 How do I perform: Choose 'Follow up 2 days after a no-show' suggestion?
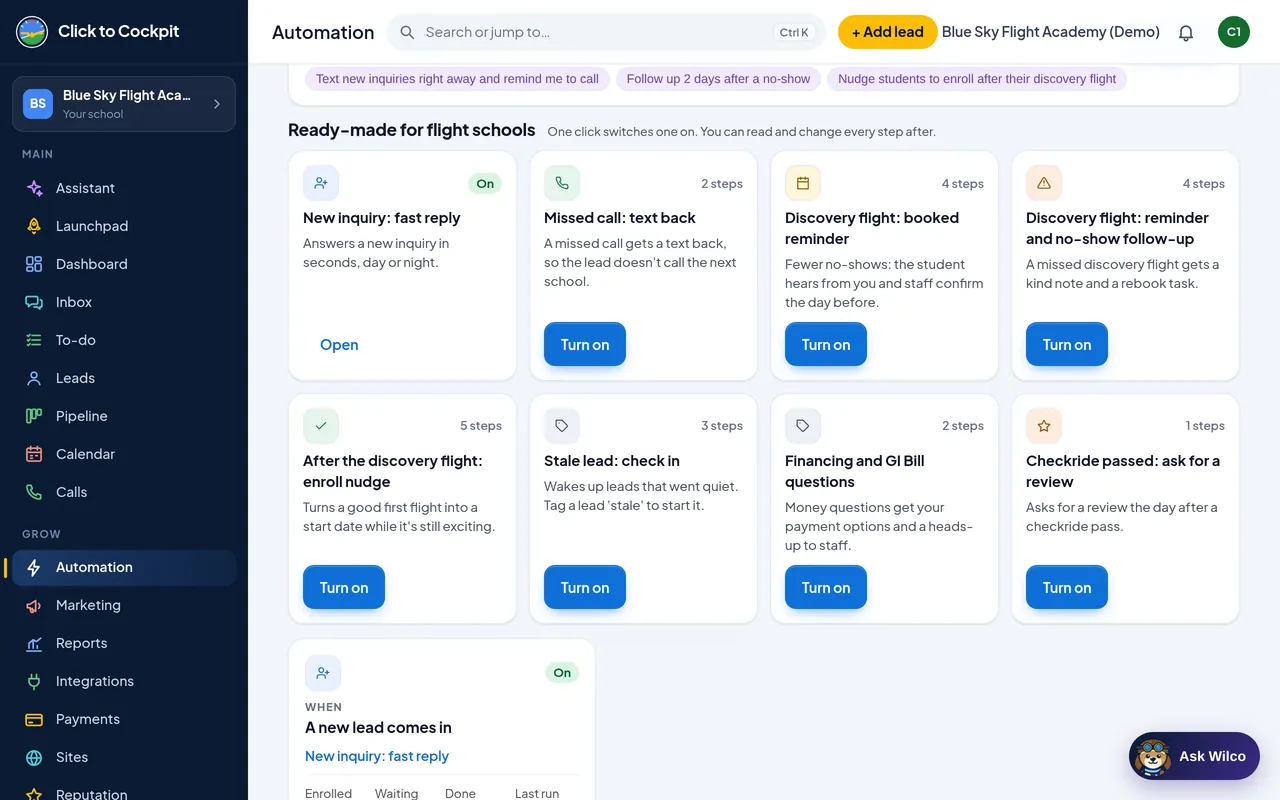click(x=718, y=79)
